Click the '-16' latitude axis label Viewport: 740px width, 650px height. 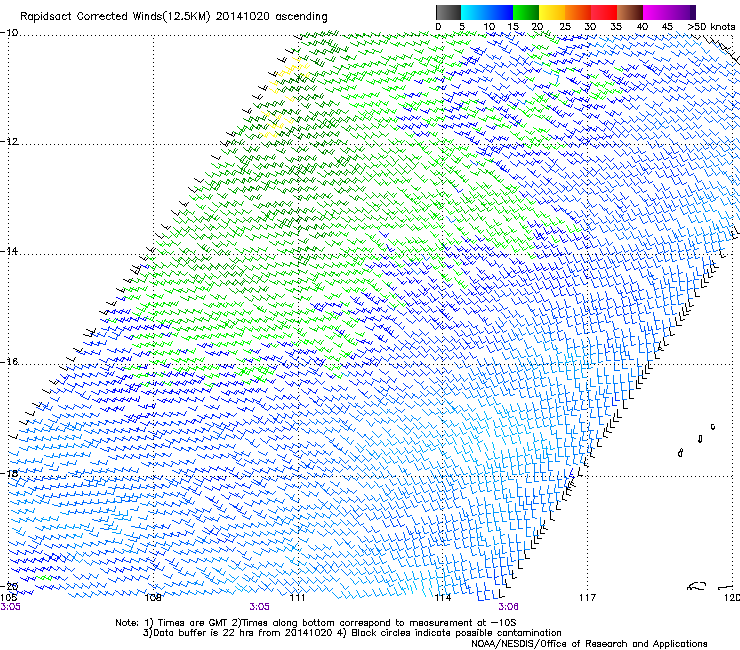pyautogui.click(x=9, y=362)
